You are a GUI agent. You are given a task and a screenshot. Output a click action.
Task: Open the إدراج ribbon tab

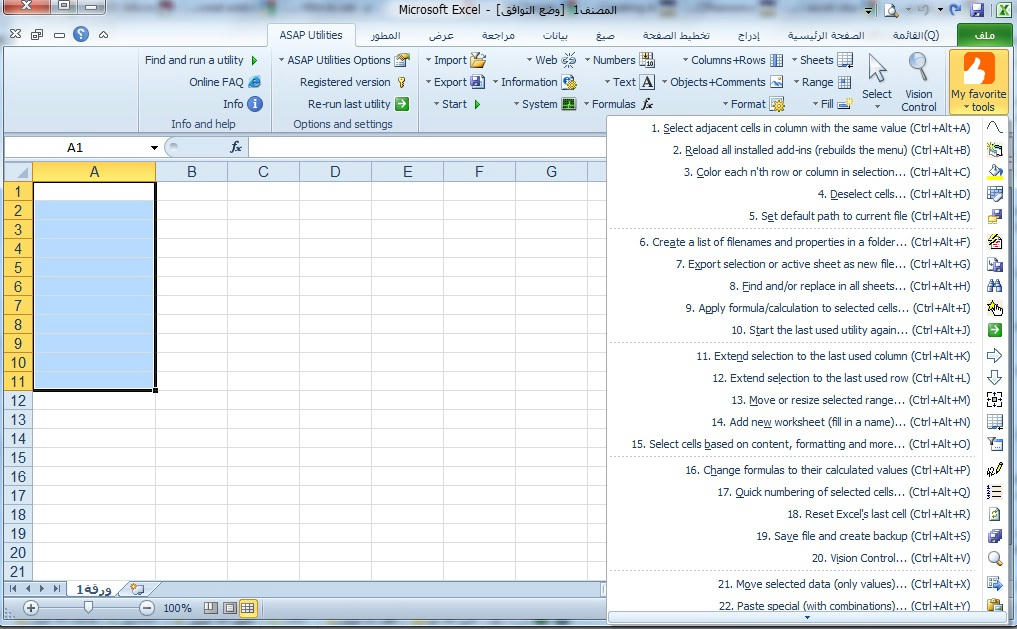click(748, 35)
